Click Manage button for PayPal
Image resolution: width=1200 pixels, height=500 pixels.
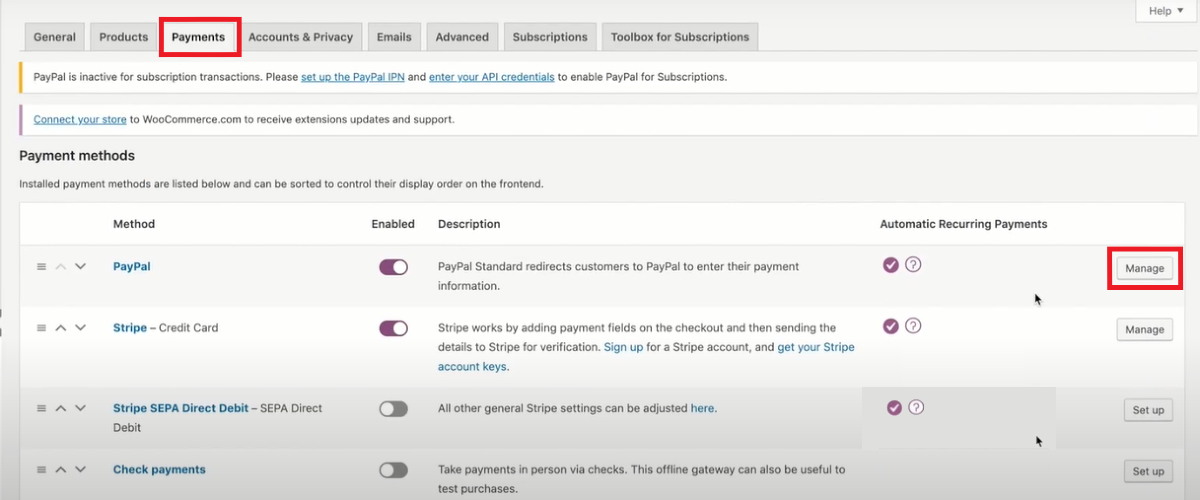coord(1145,268)
